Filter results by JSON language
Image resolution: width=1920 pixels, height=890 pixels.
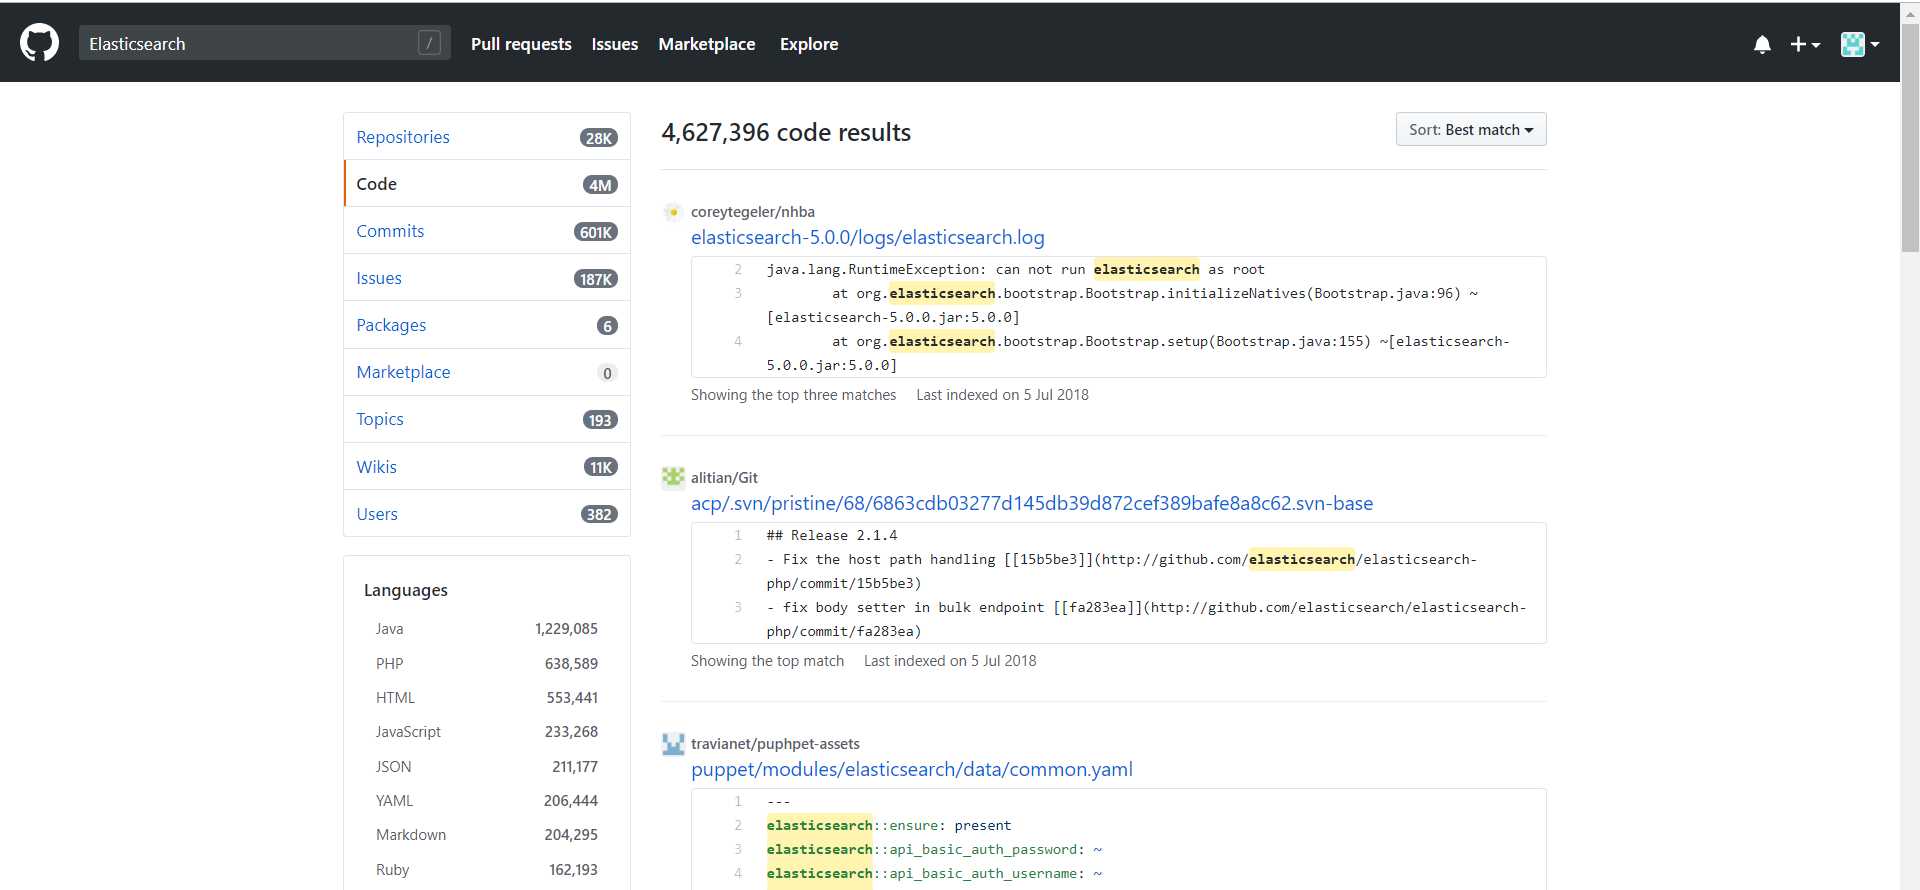click(486, 767)
